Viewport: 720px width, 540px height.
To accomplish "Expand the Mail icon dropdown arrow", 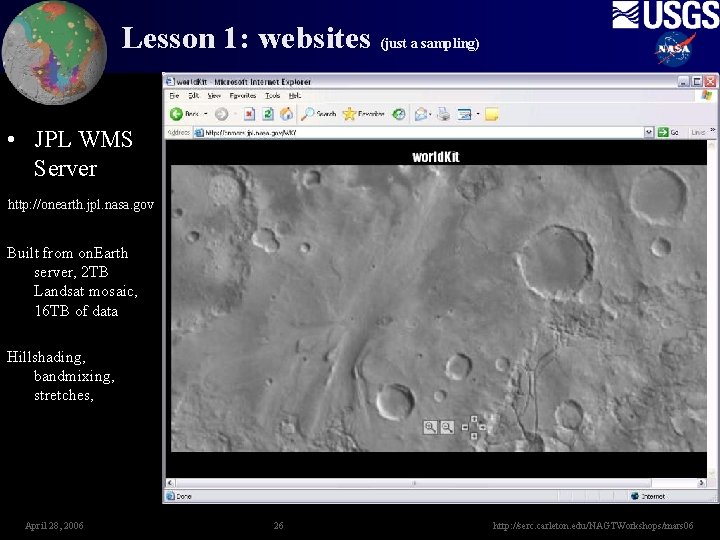I will (x=430, y=114).
